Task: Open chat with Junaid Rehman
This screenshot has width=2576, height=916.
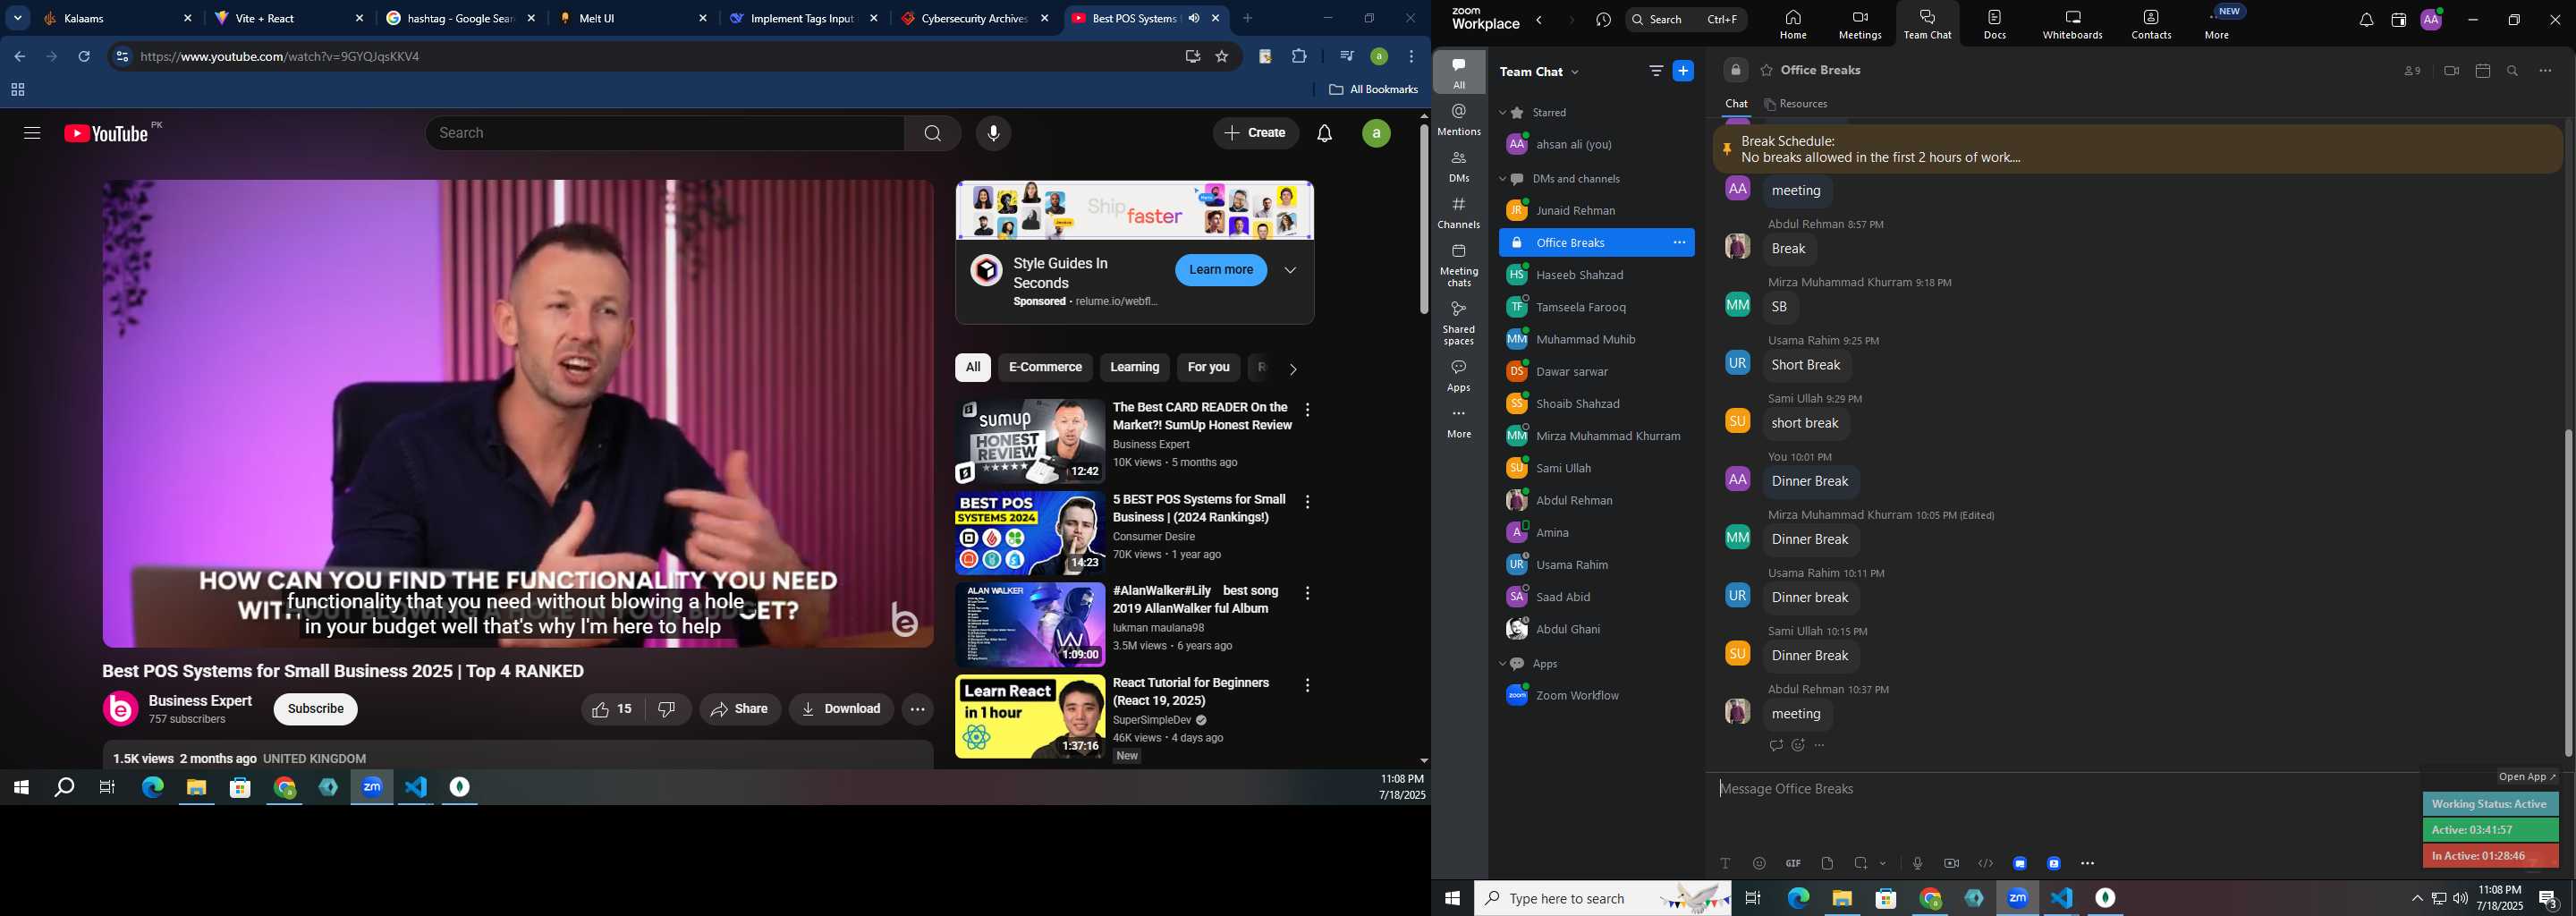Action: coord(1596,211)
